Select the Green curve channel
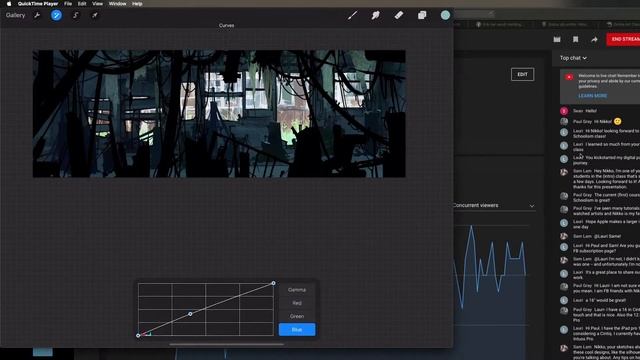The width and height of the screenshot is (640, 360). [297, 316]
